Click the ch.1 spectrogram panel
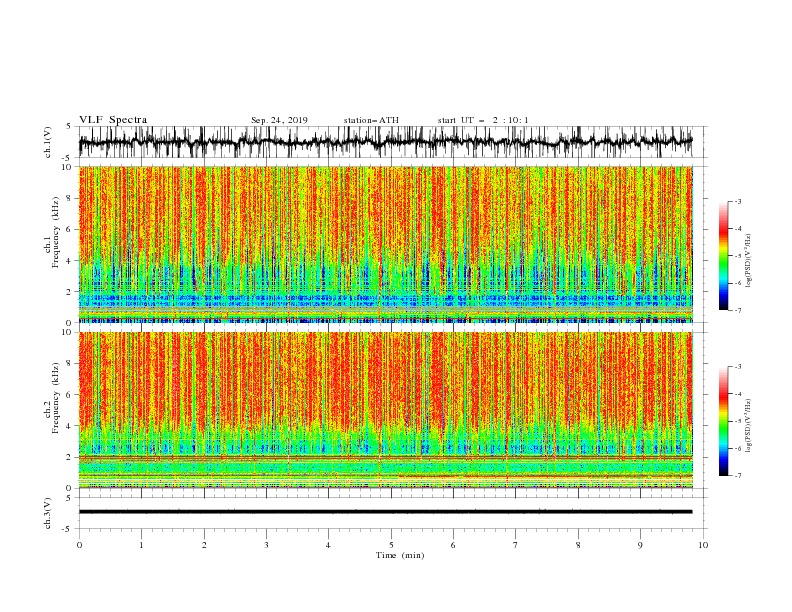792x612 pixels. (386, 244)
